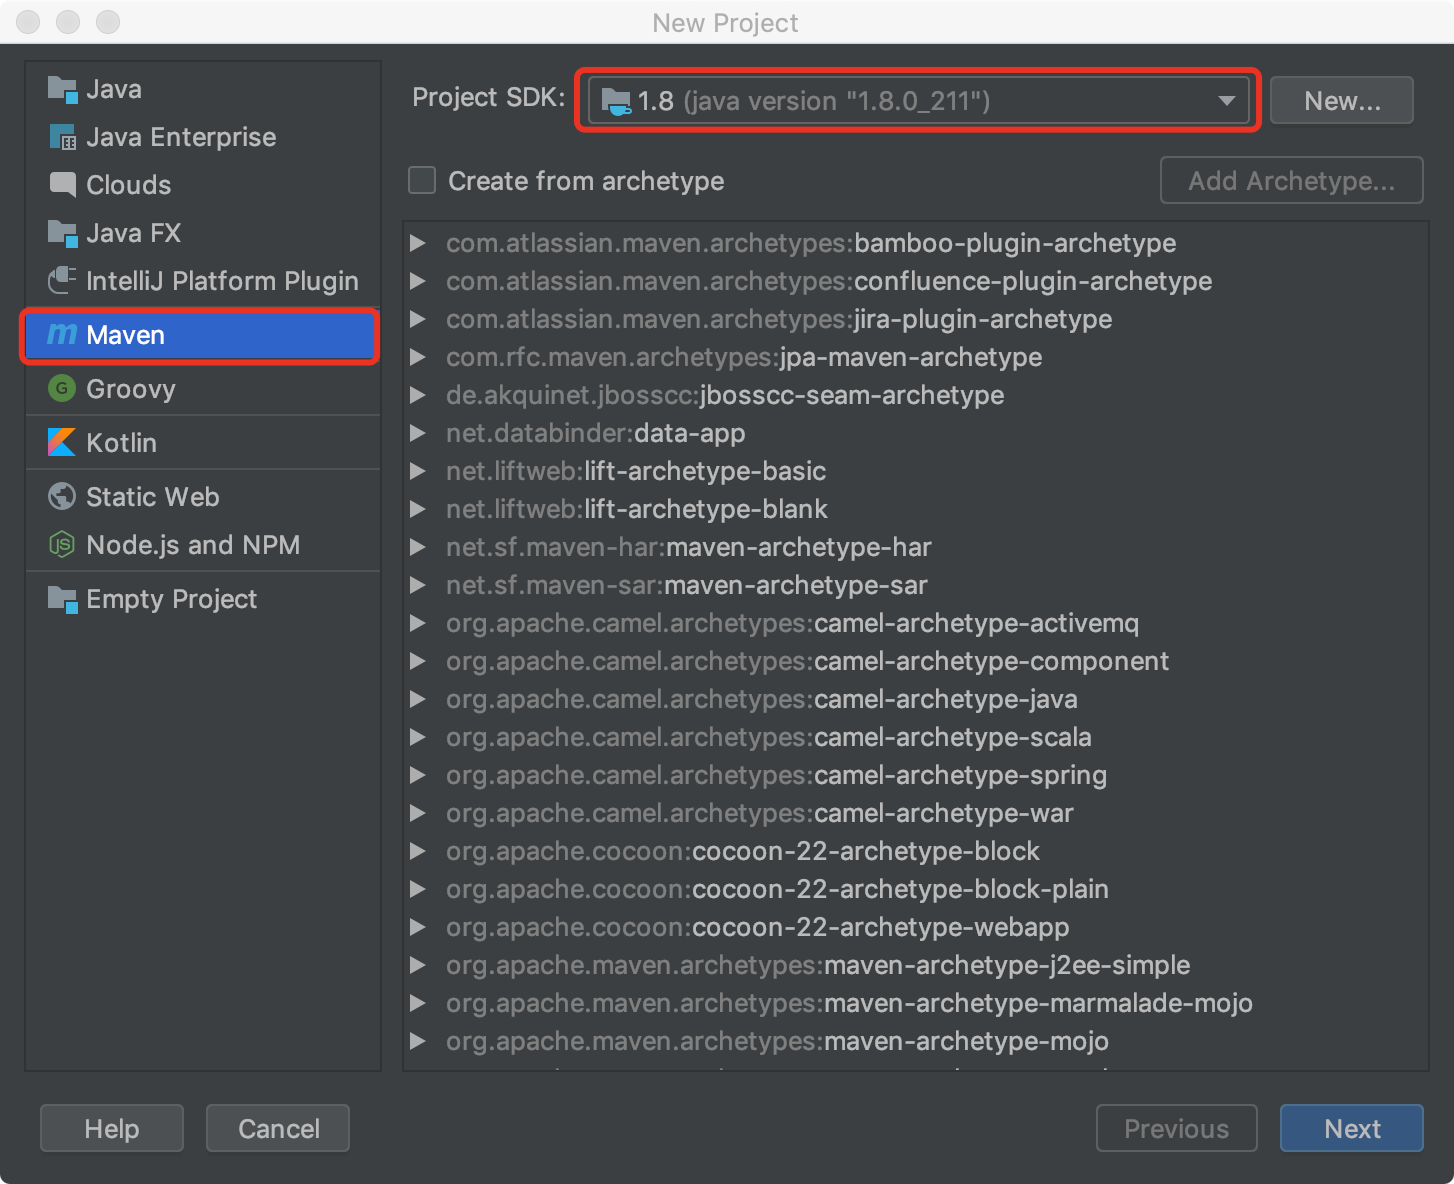Expand jbosscc-seam-archetype entry
Image resolution: width=1454 pixels, height=1184 pixels.
click(418, 395)
